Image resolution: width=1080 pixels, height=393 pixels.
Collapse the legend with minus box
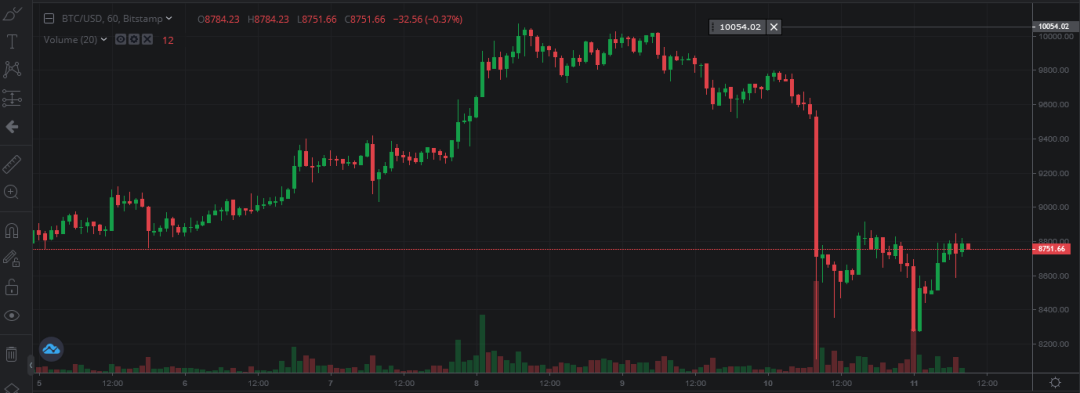[49, 19]
